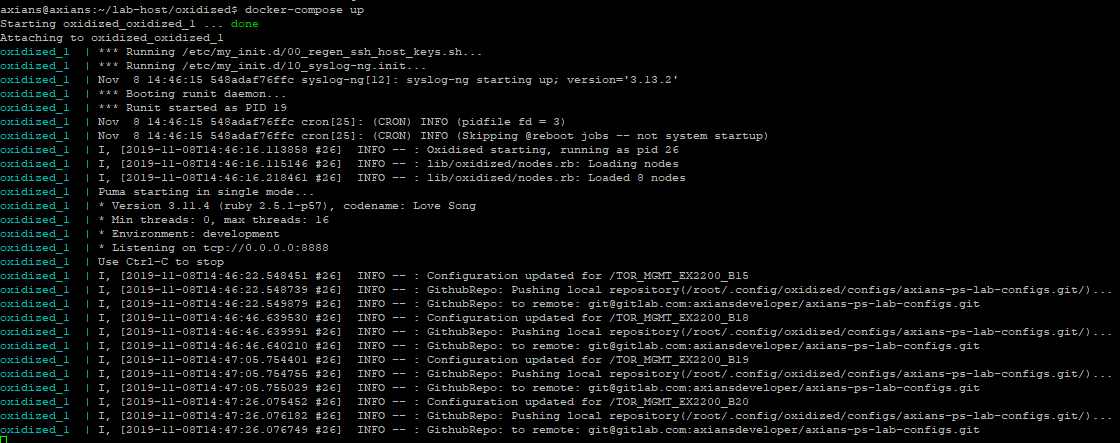
Task: Click the docker-compose up command text
Action: point(308,10)
